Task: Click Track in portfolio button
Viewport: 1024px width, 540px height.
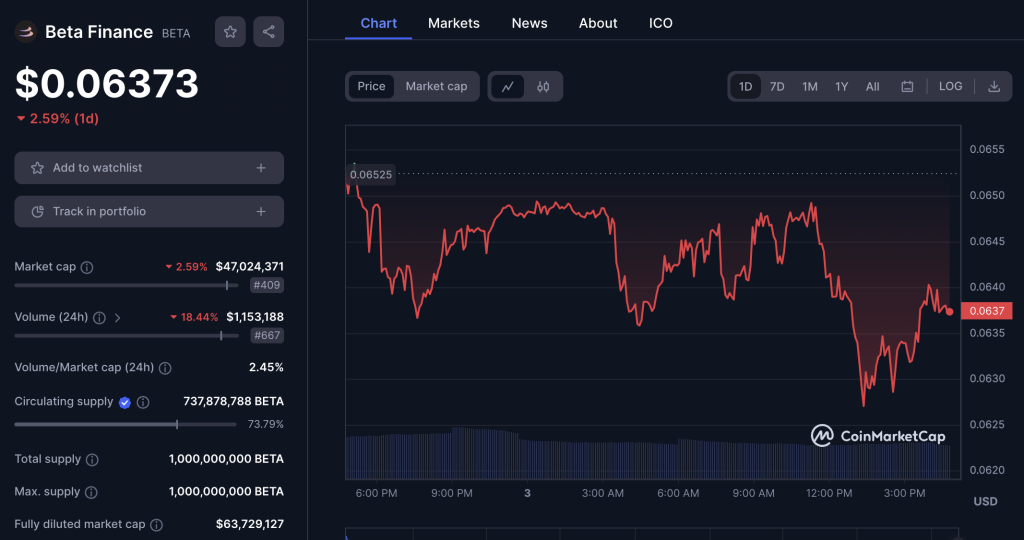Action: coord(149,212)
